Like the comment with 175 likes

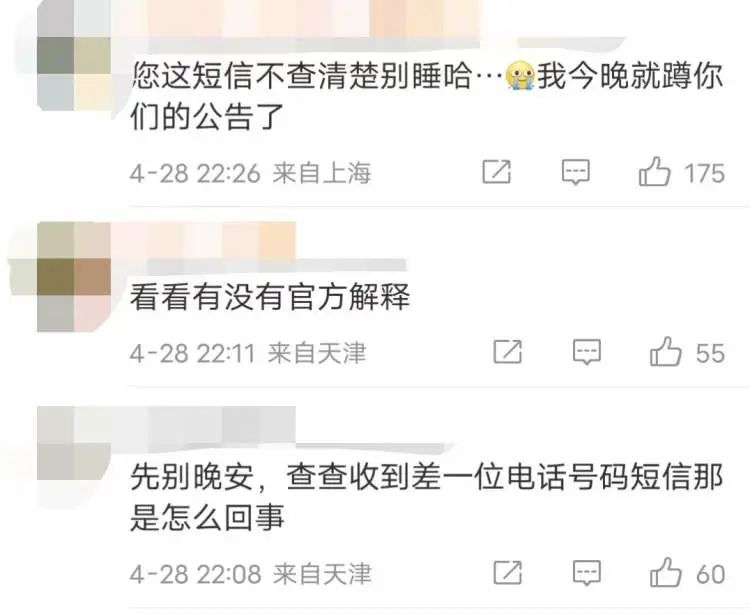[x=654, y=172]
